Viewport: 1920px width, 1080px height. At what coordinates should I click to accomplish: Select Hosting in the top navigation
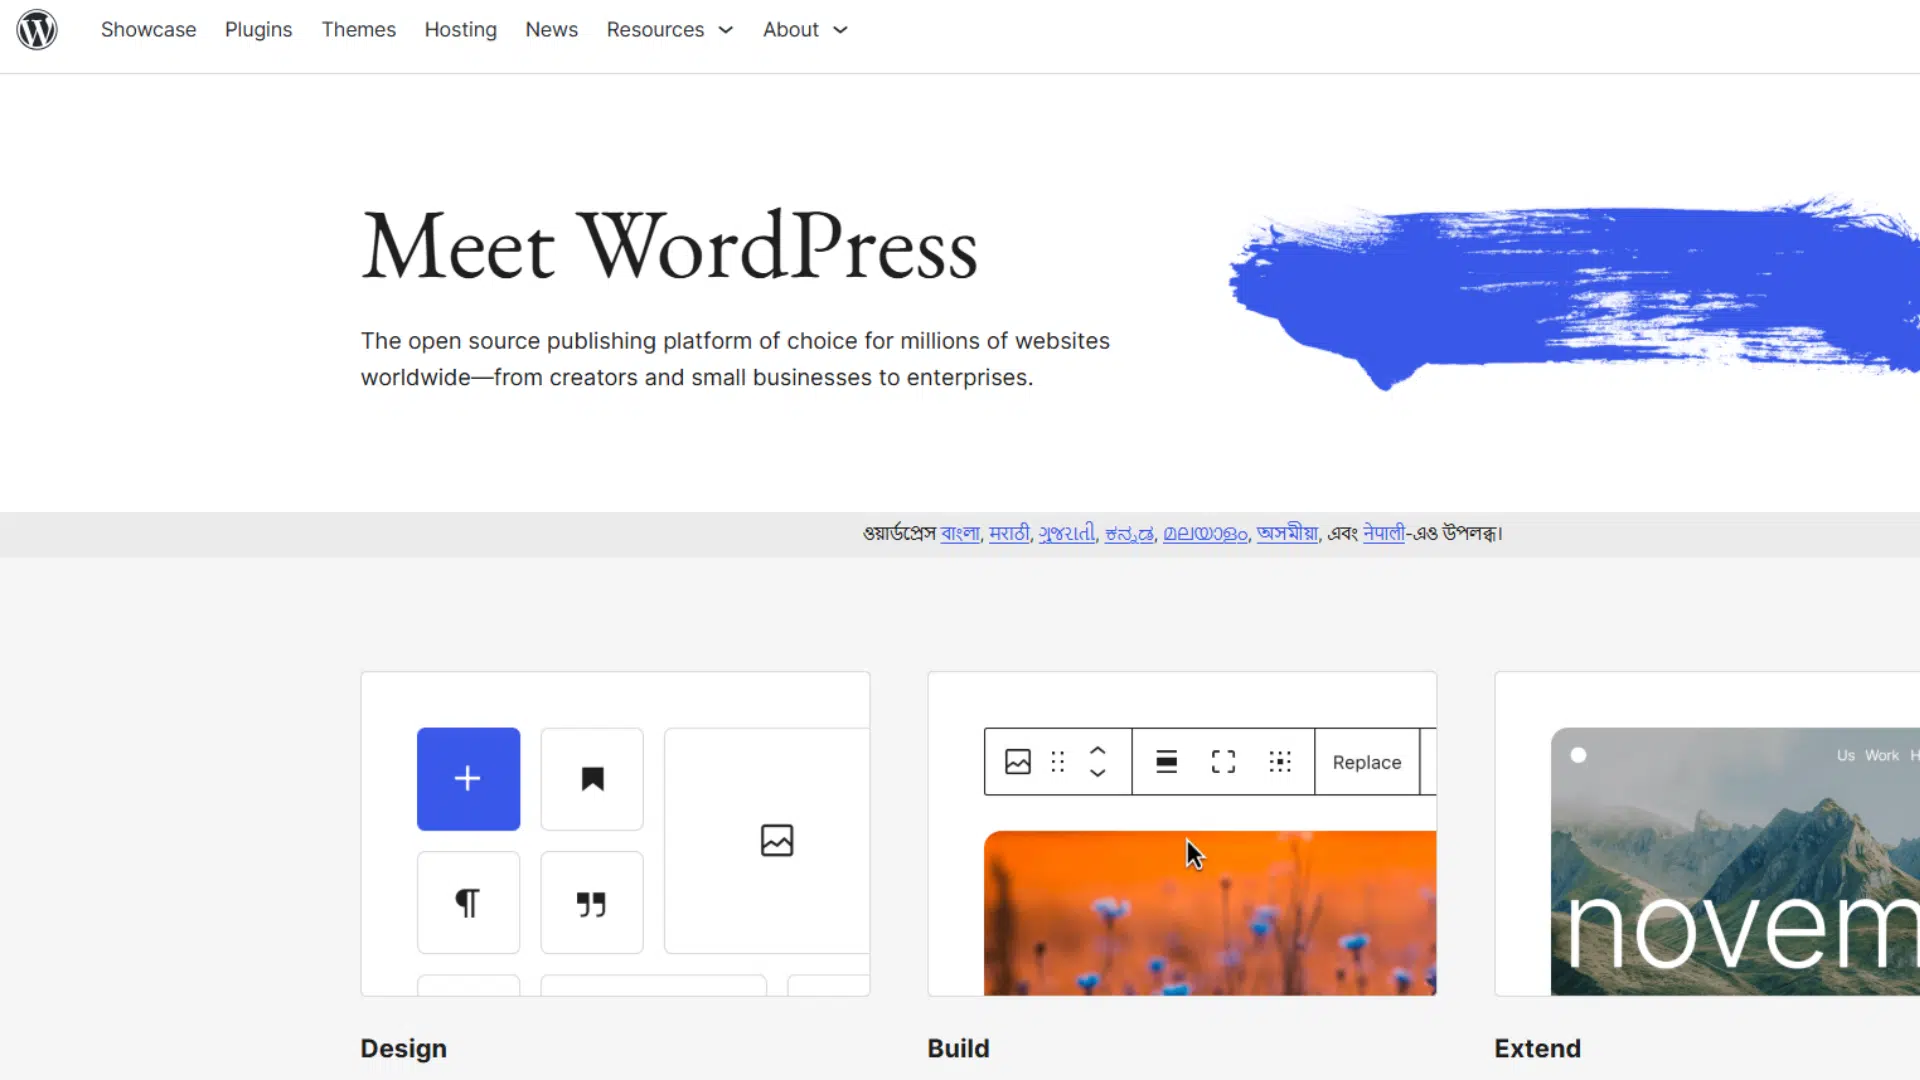pos(460,30)
